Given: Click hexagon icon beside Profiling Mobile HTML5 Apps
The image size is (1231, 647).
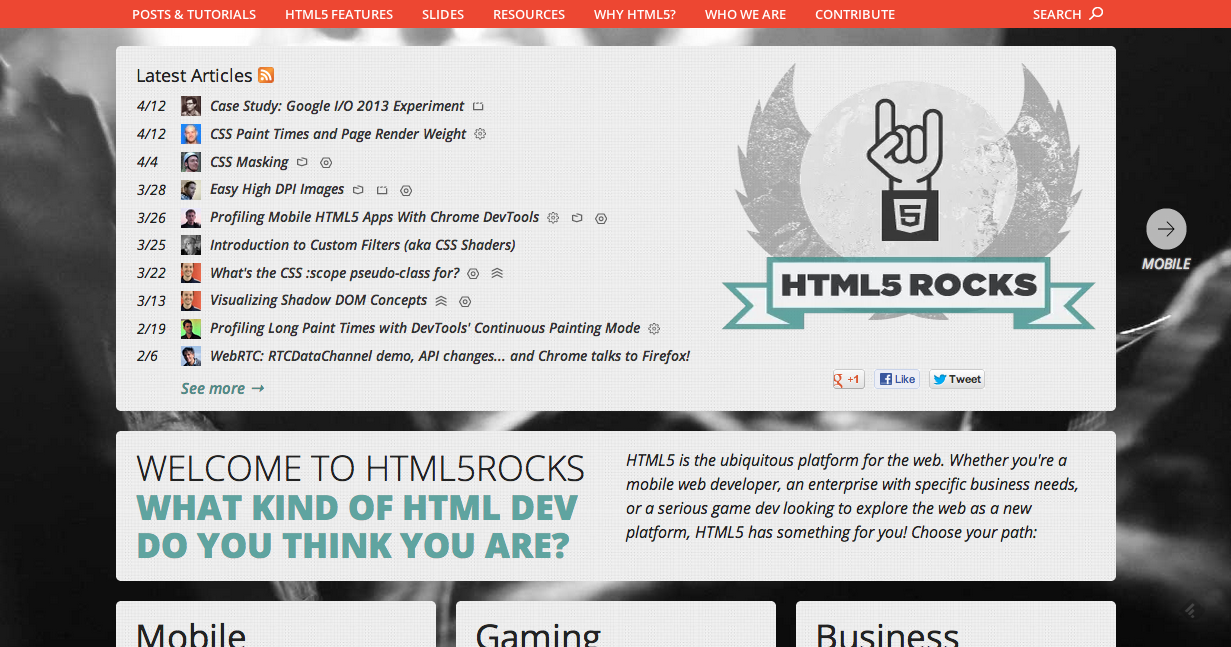Looking at the screenshot, I should 601,218.
